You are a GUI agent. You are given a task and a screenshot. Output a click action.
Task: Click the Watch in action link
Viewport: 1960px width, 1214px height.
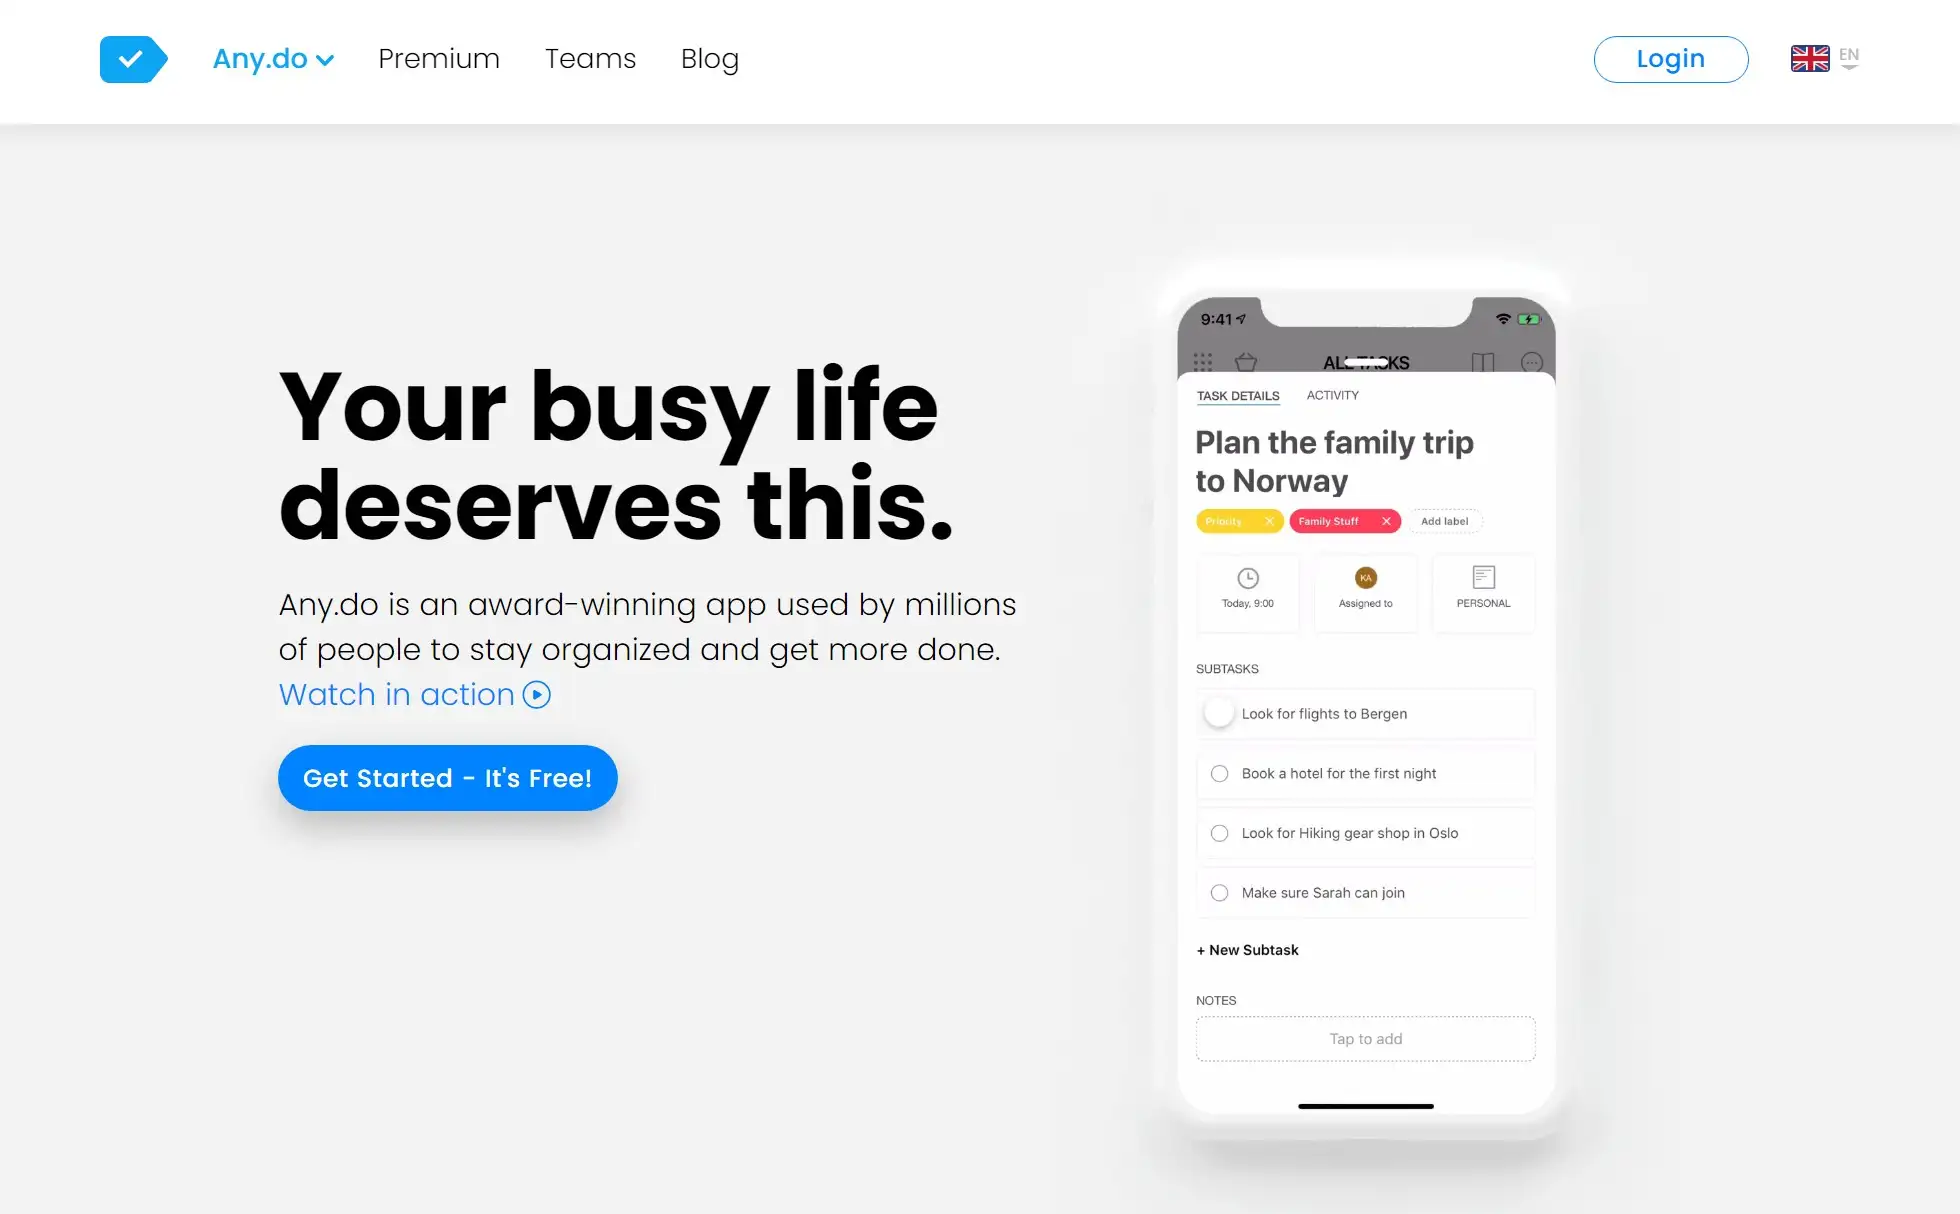(413, 693)
